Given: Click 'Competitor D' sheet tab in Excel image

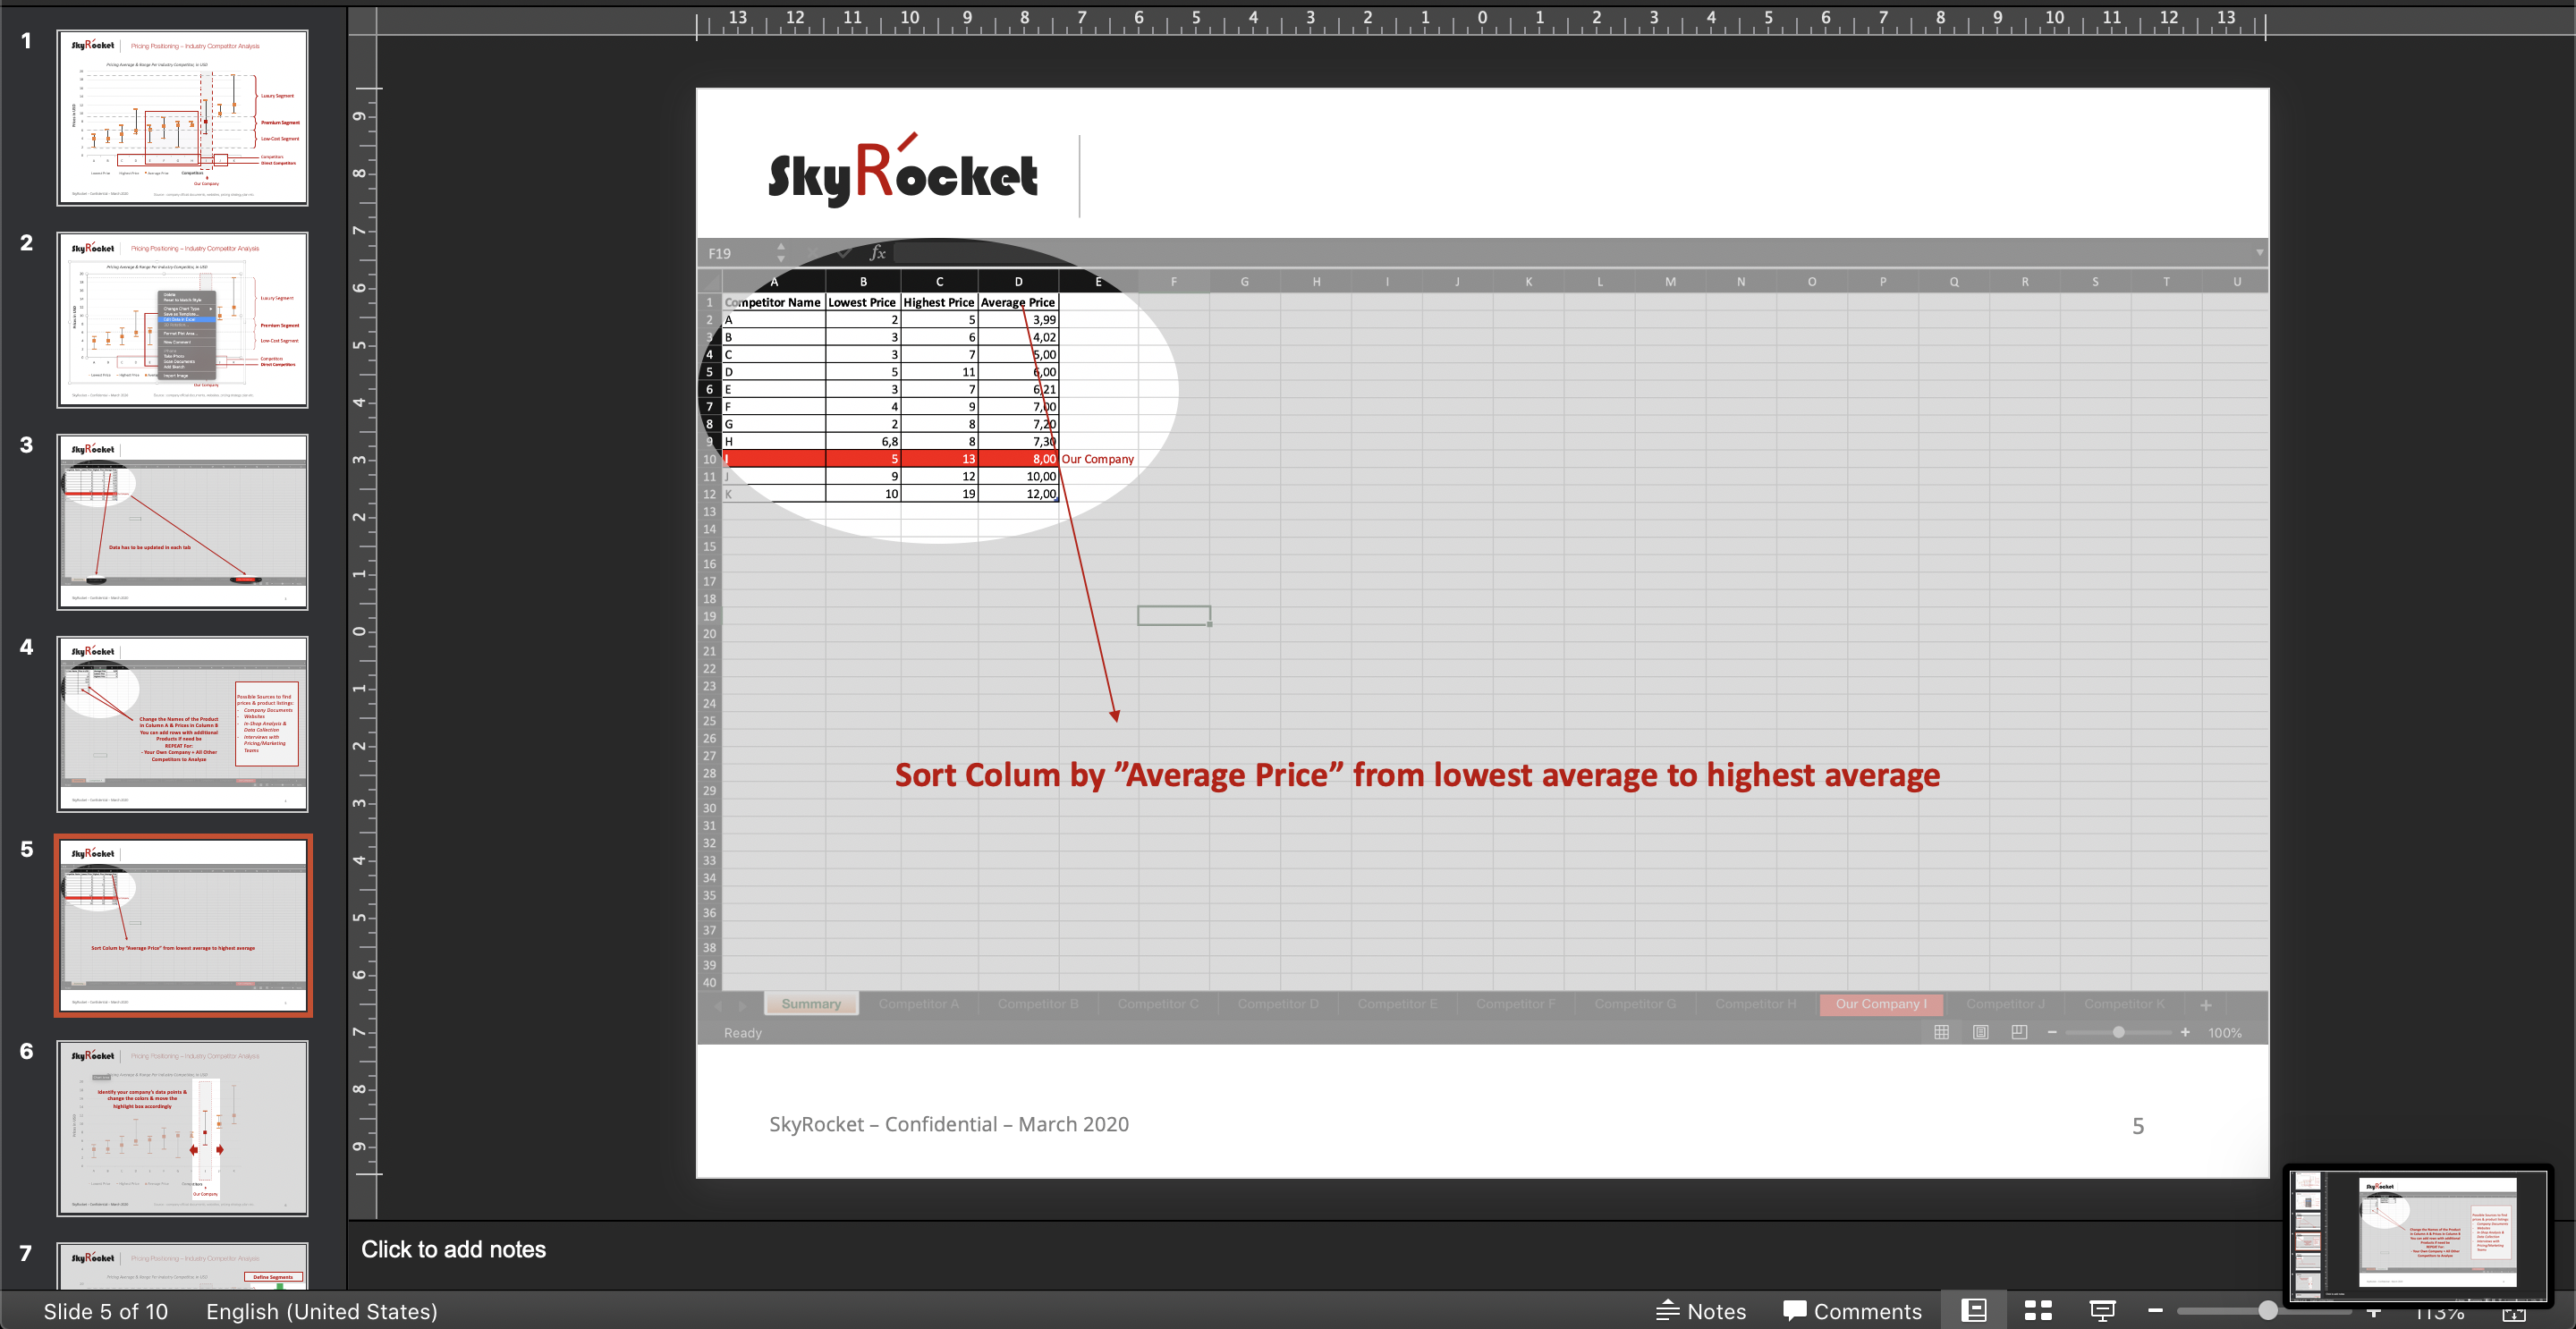Looking at the screenshot, I should (1277, 1004).
